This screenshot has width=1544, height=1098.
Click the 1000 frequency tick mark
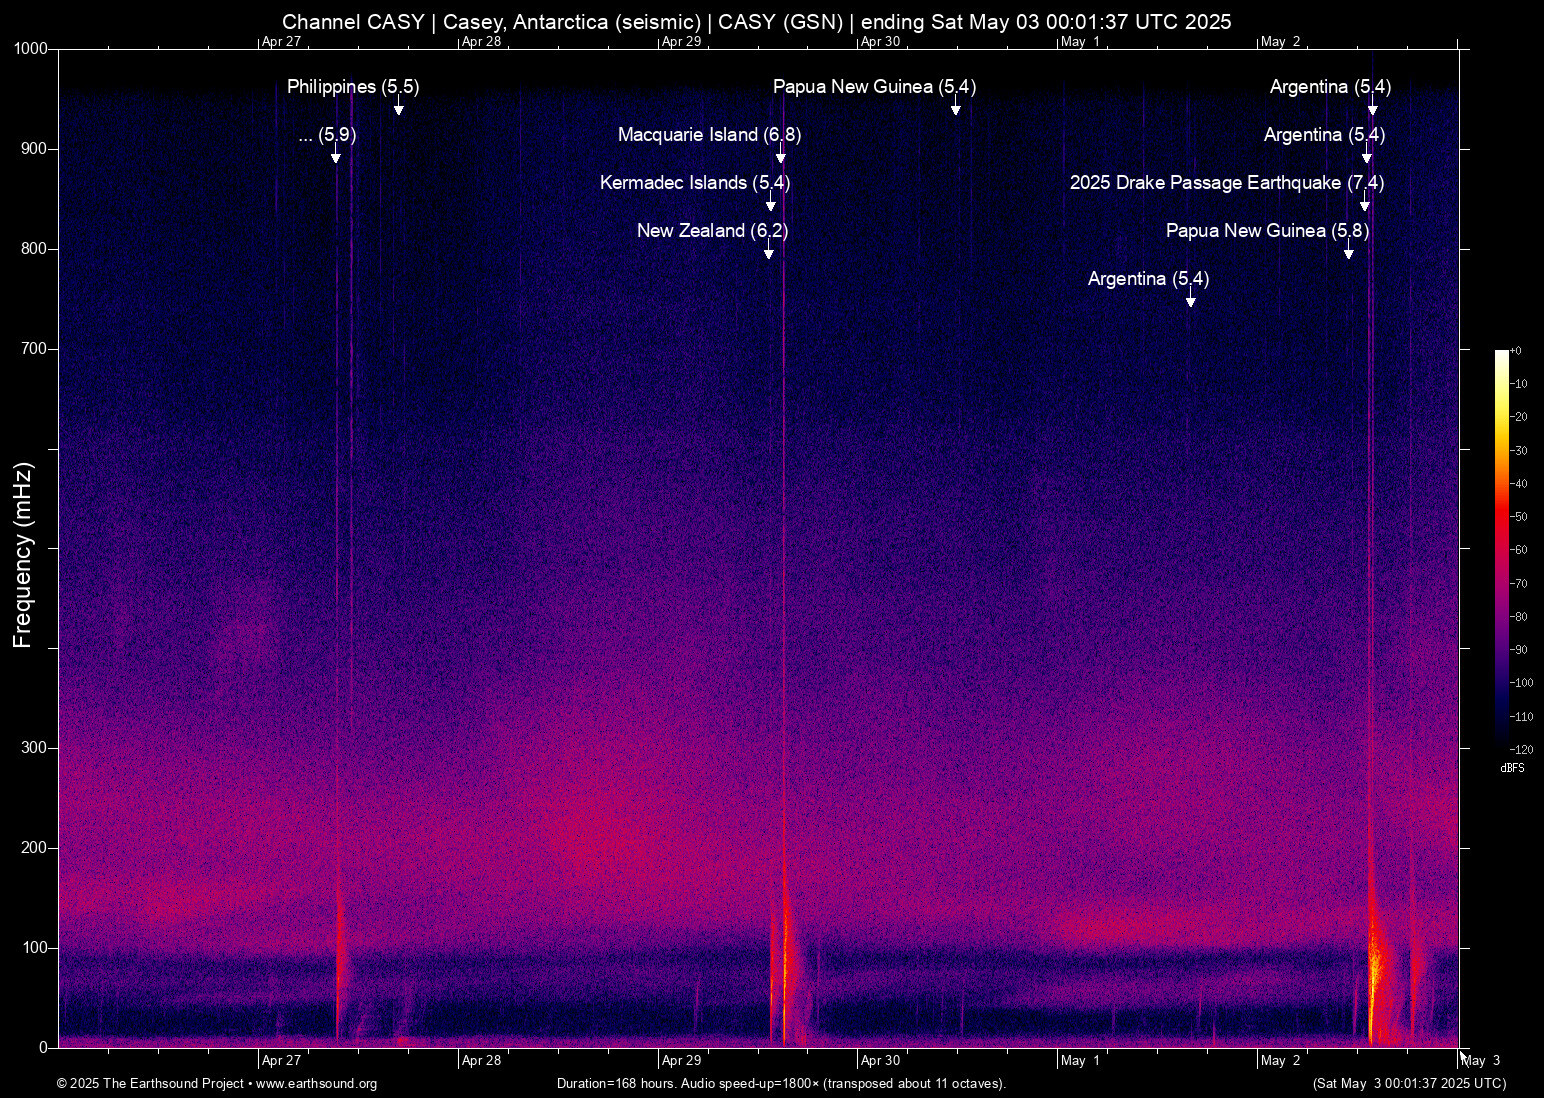33,48
